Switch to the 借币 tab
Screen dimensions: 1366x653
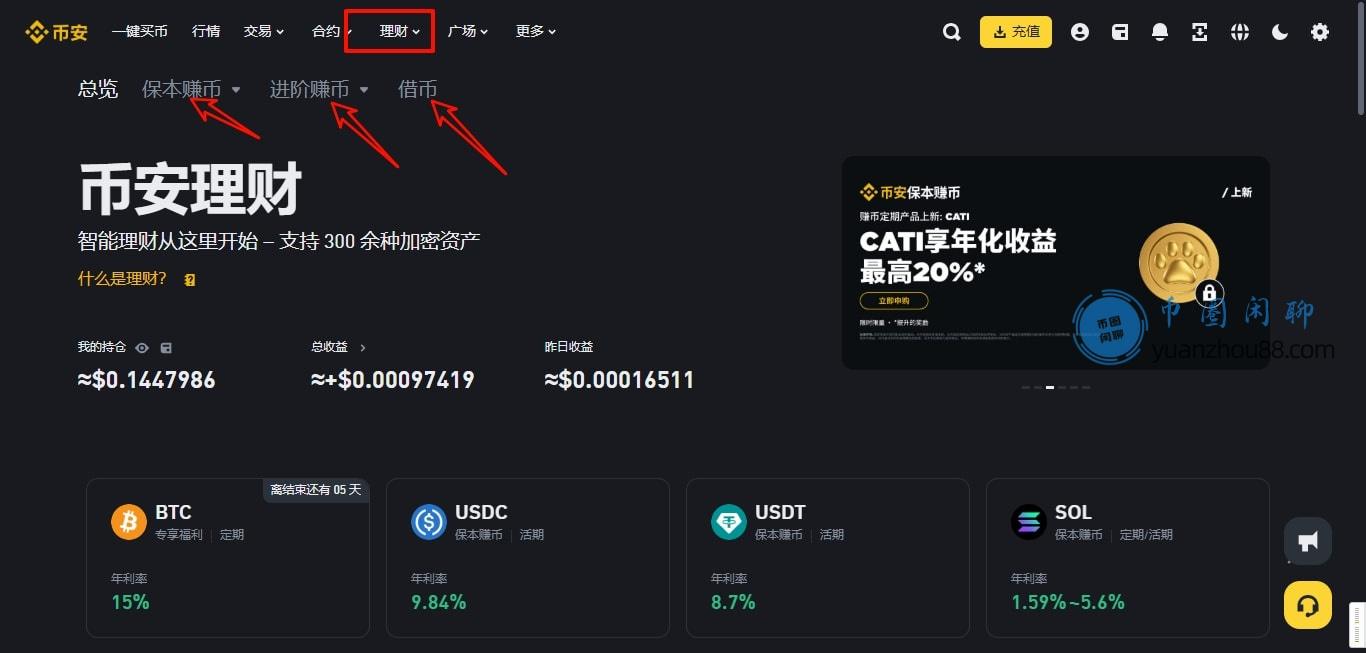(x=417, y=89)
